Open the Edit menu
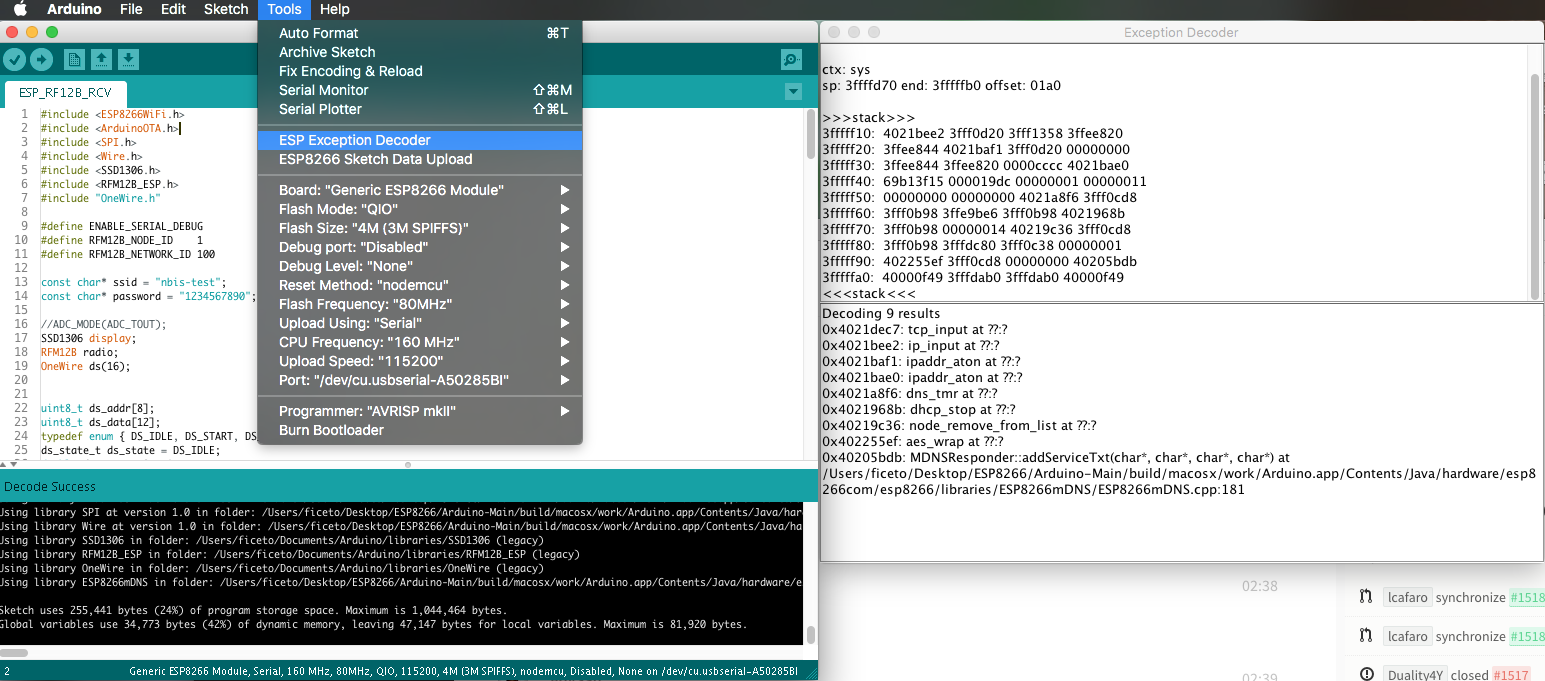The height and width of the screenshot is (681, 1545). point(173,9)
